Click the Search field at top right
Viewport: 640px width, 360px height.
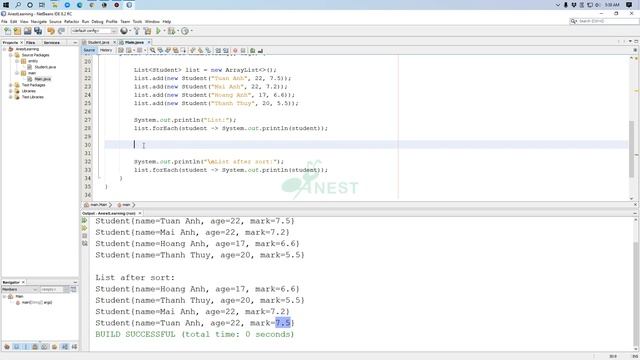tap(604, 21)
